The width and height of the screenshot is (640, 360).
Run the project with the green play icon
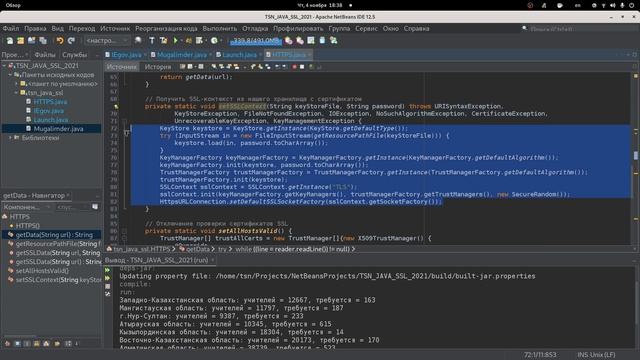click(176, 40)
